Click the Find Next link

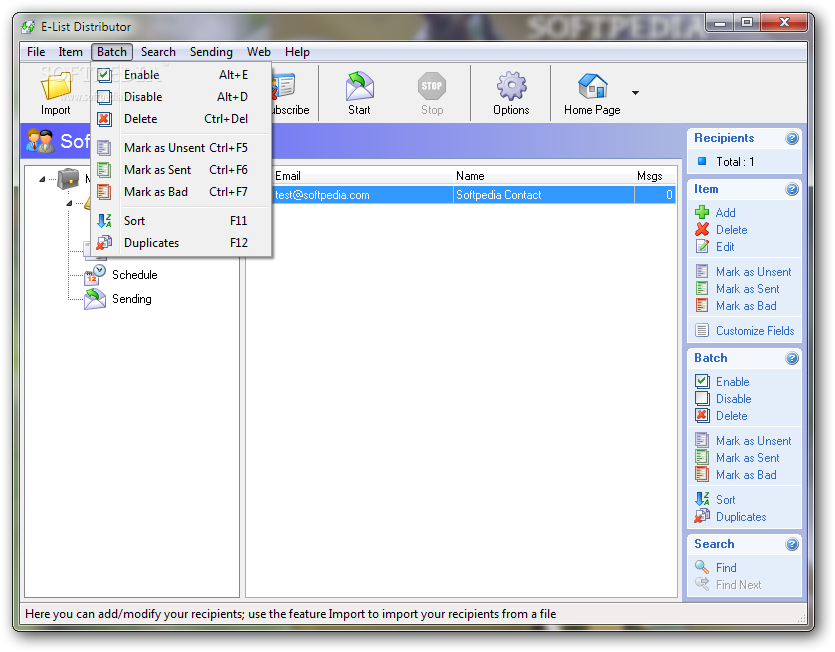click(x=739, y=585)
